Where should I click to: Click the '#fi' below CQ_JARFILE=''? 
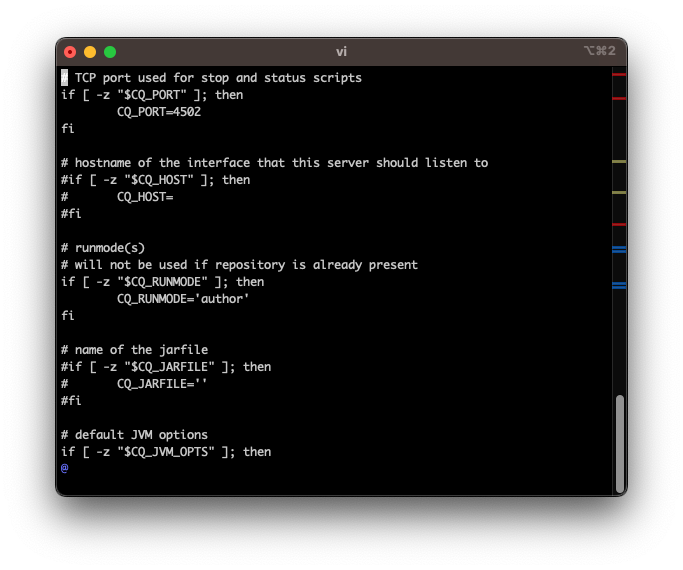coord(71,401)
